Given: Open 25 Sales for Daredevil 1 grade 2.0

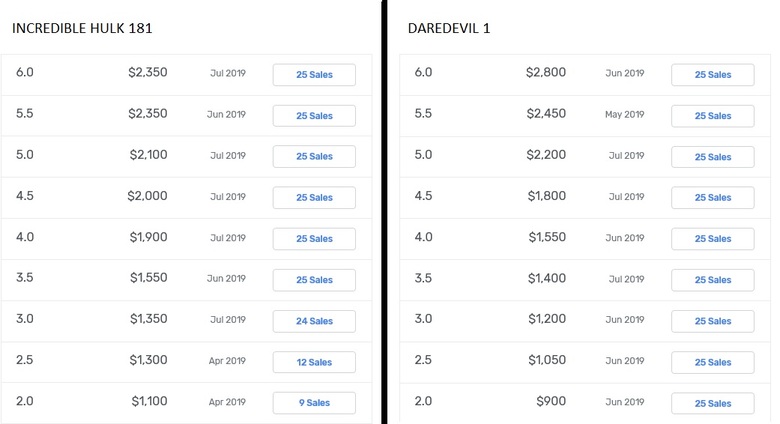Looking at the screenshot, I should pos(712,403).
